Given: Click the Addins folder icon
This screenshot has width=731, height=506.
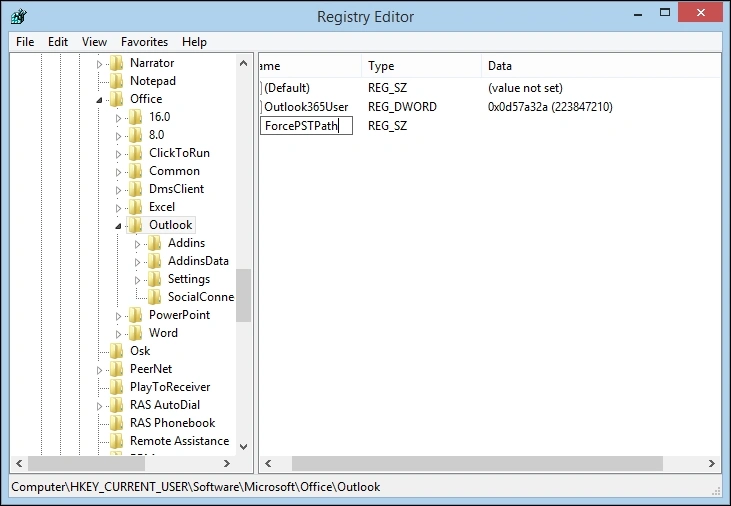Looking at the screenshot, I should pyautogui.click(x=154, y=243).
